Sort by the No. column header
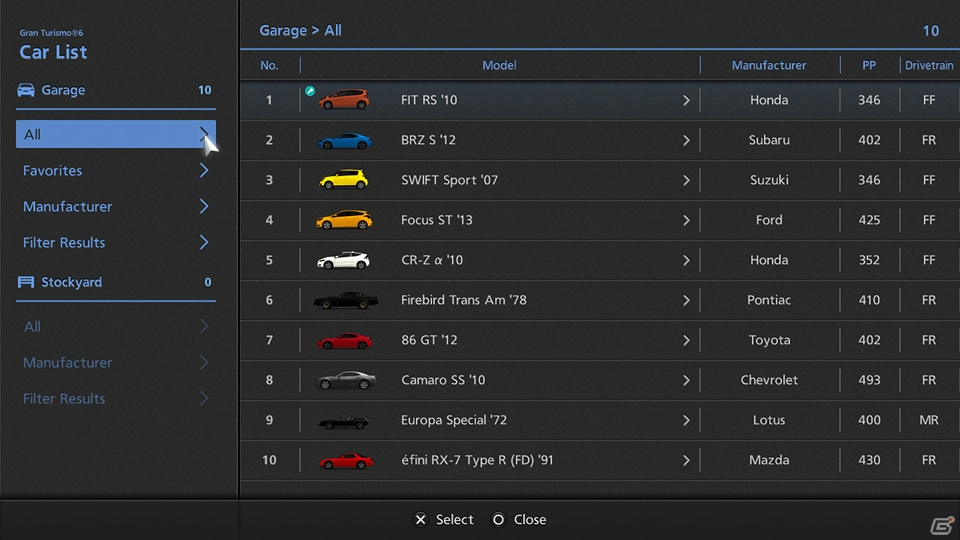The height and width of the screenshot is (540, 960). 269,65
